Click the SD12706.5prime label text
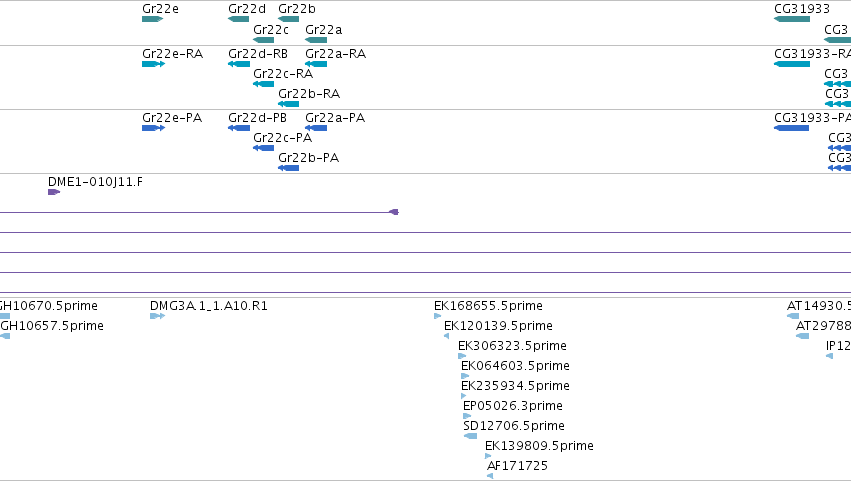 click(514, 426)
